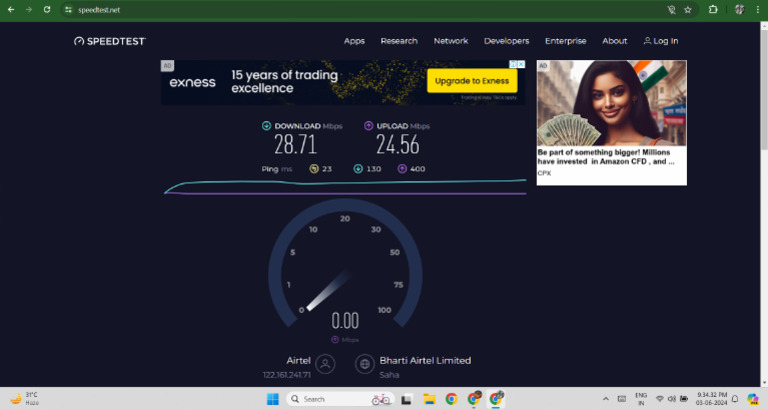
Task: Click the upload arrow icon beside UPLOAD
Action: click(x=368, y=126)
